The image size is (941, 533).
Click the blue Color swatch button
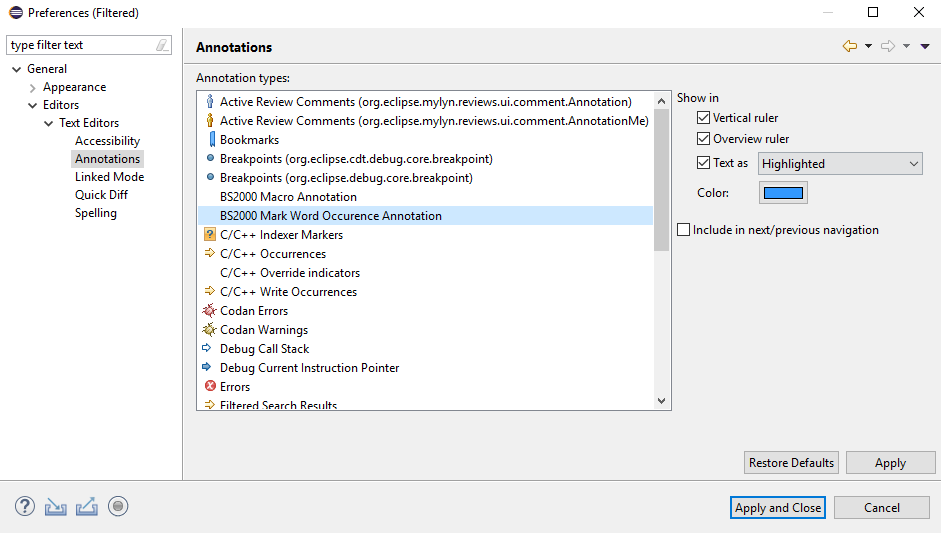coord(783,193)
